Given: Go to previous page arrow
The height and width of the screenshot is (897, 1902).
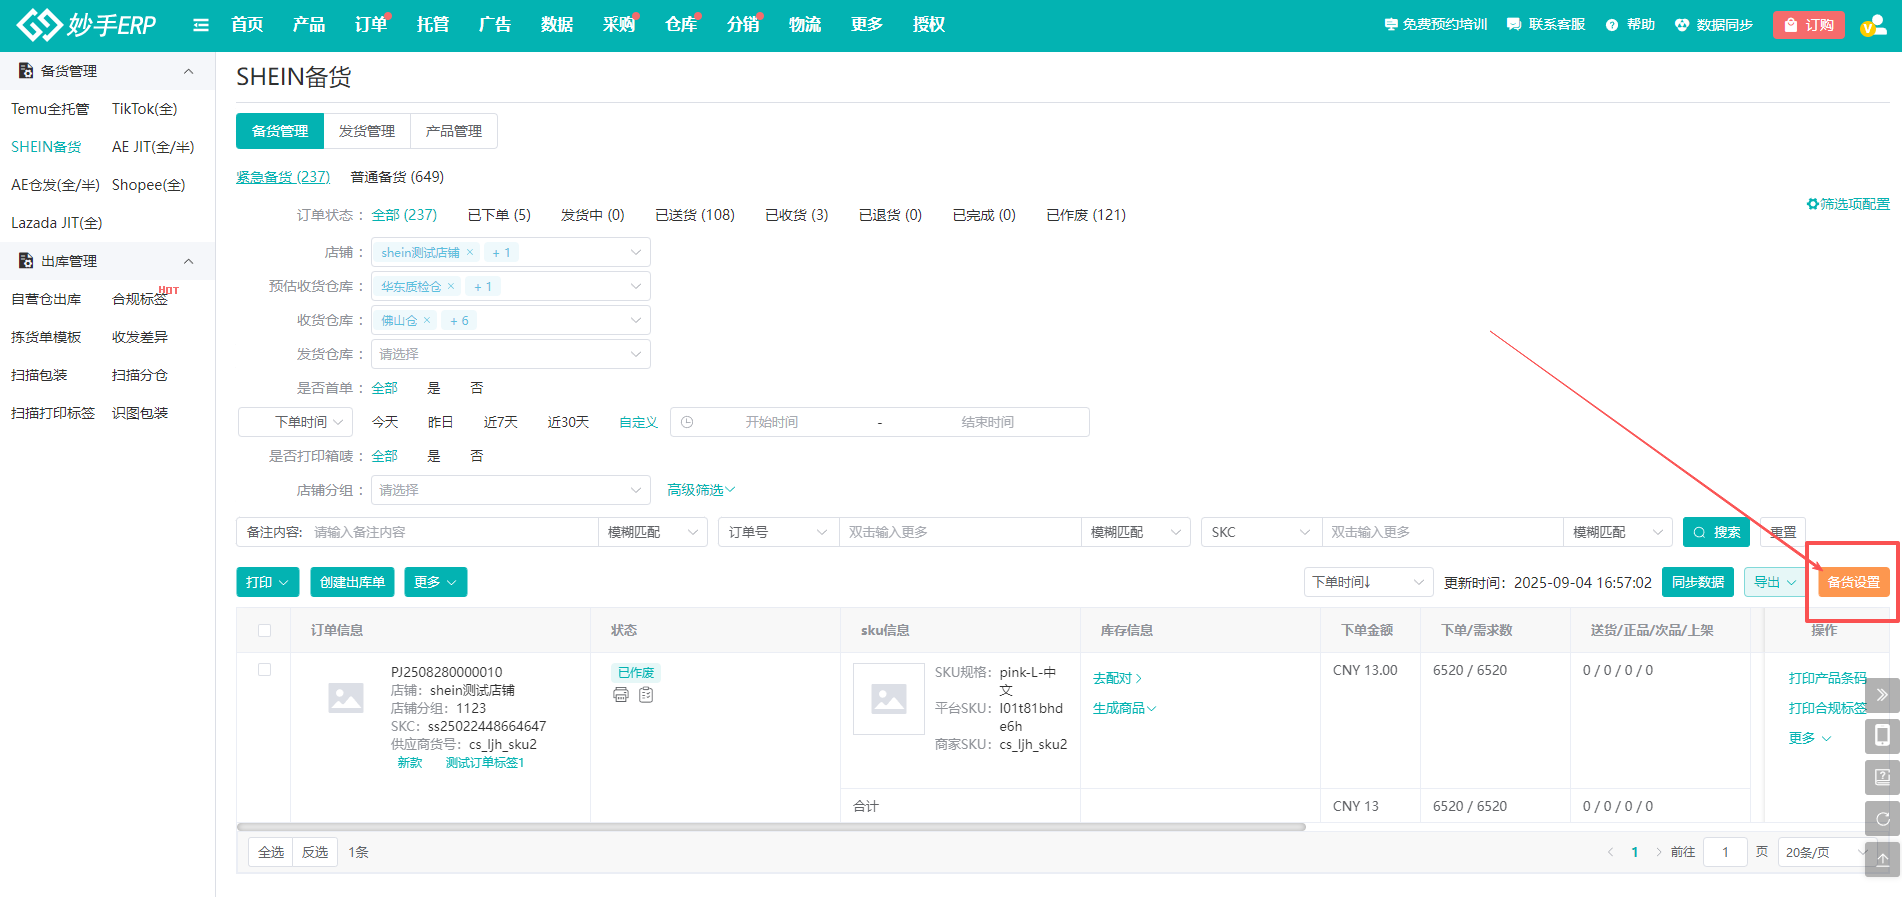Looking at the screenshot, I should (x=1610, y=852).
